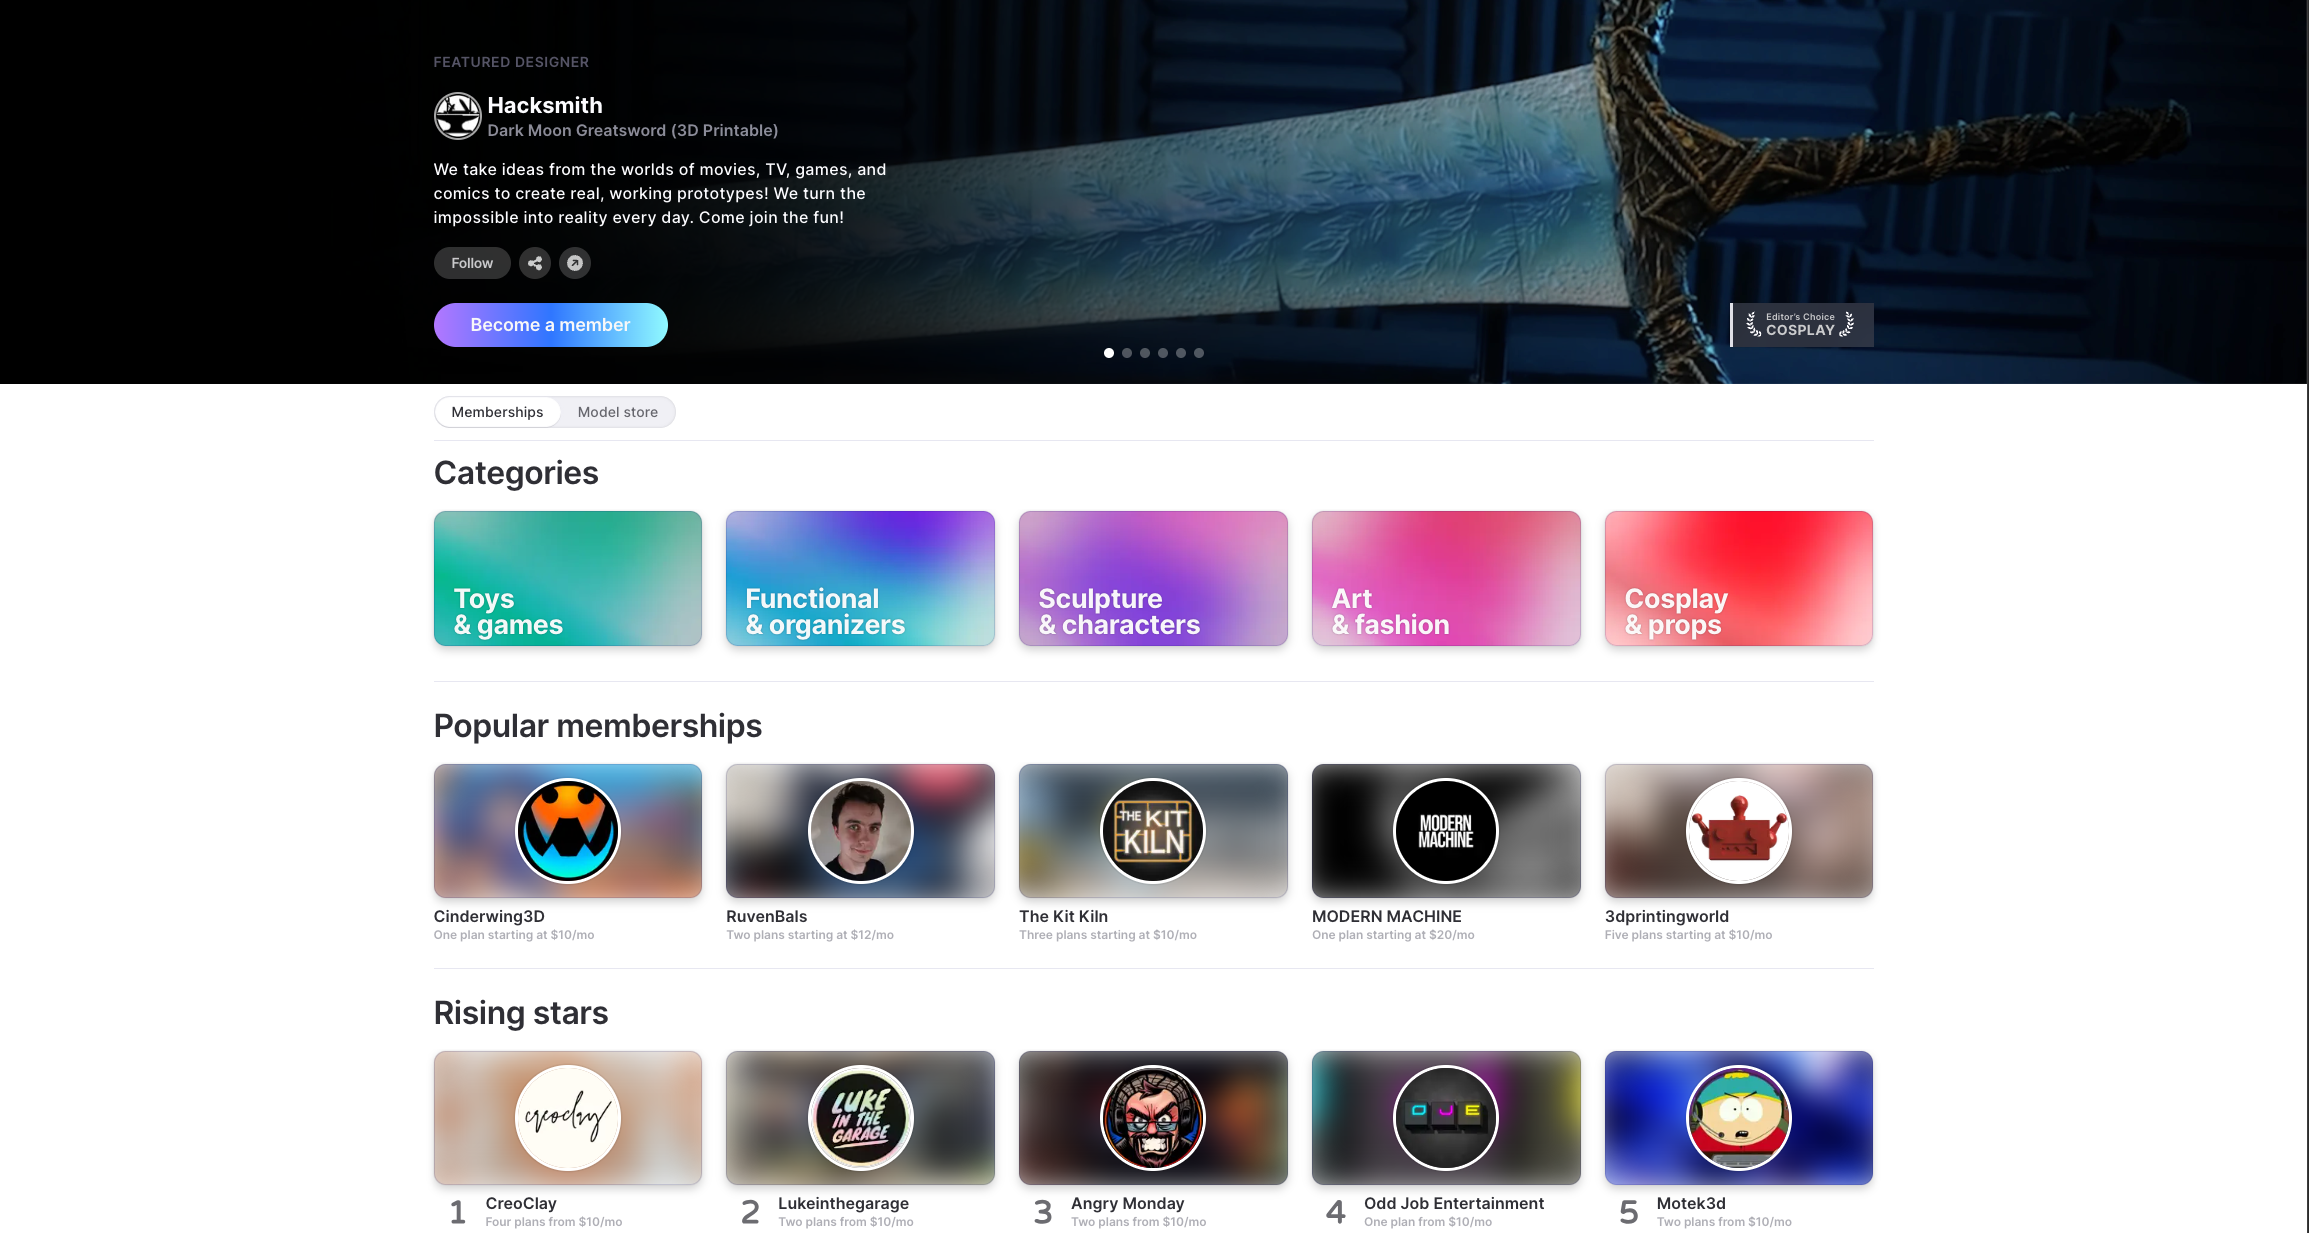Open Cinderwing3D membership avatar

567,830
